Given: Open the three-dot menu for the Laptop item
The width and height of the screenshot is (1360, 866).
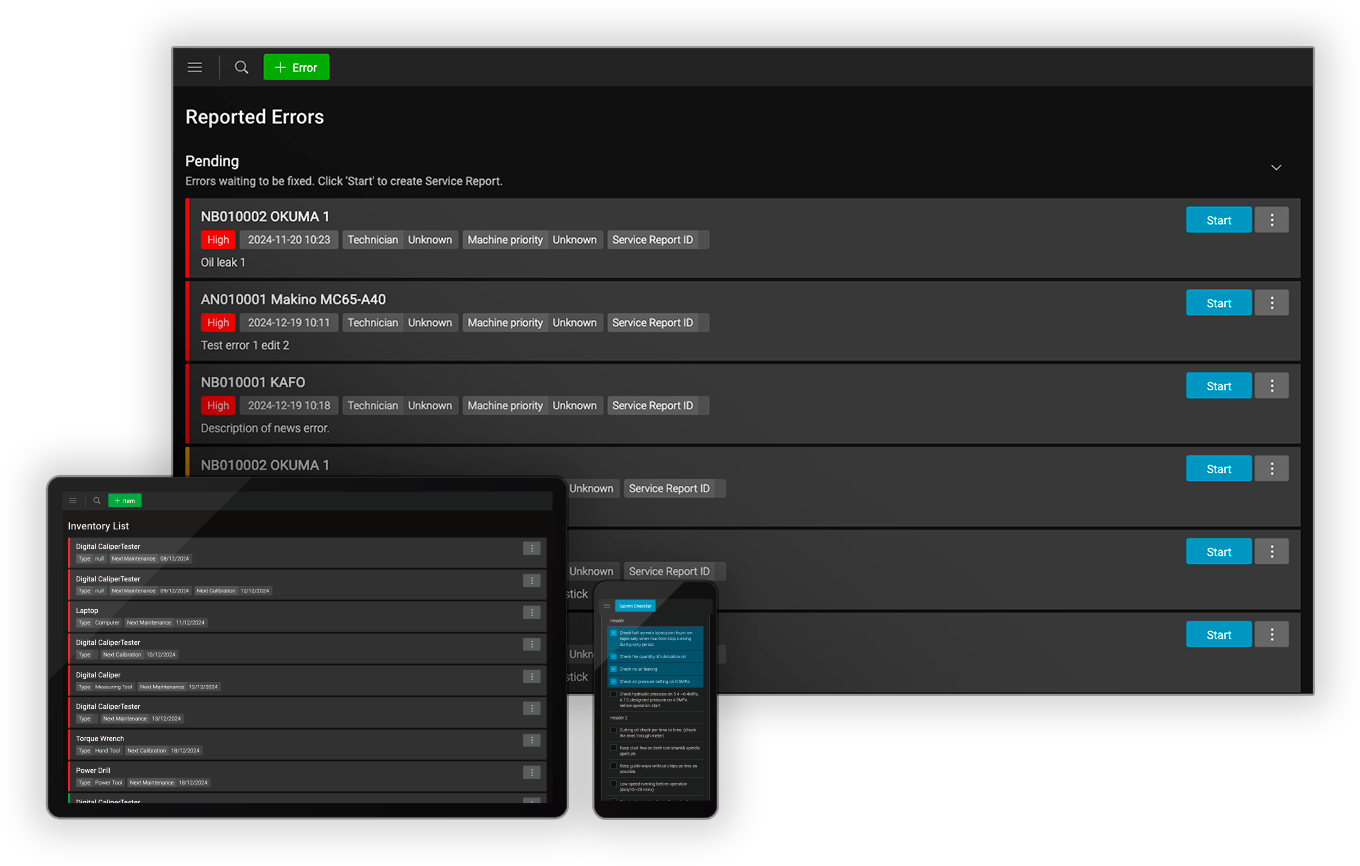Looking at the screenshot, I should [x=532, y=612].
